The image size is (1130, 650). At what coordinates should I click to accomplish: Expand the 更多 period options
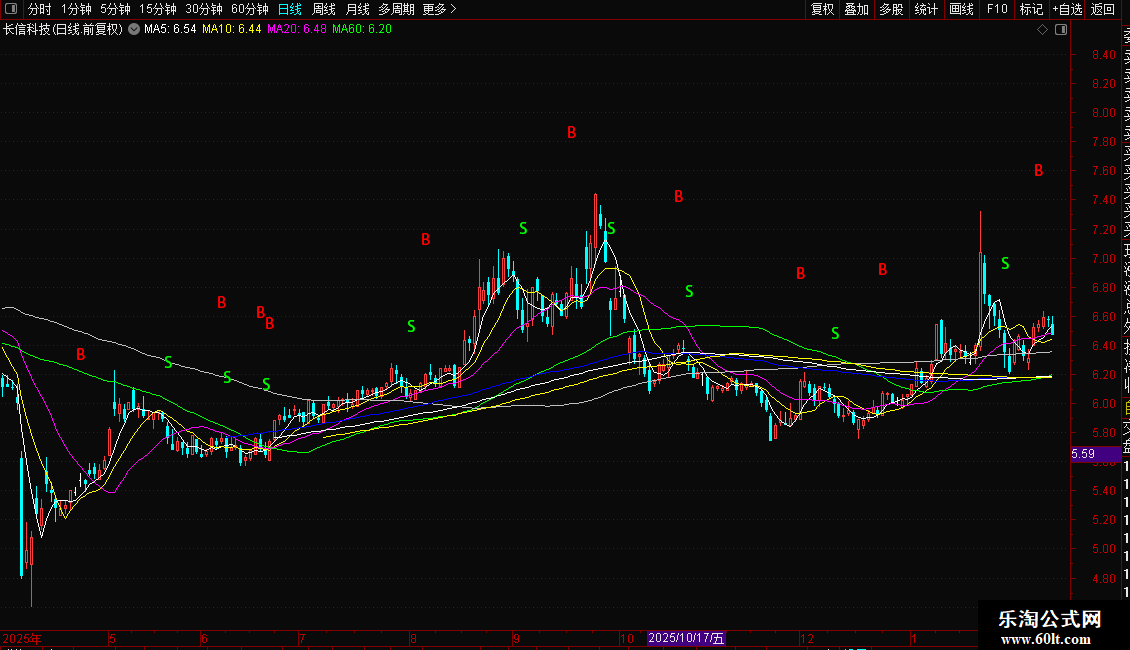(x=439, y=9)
